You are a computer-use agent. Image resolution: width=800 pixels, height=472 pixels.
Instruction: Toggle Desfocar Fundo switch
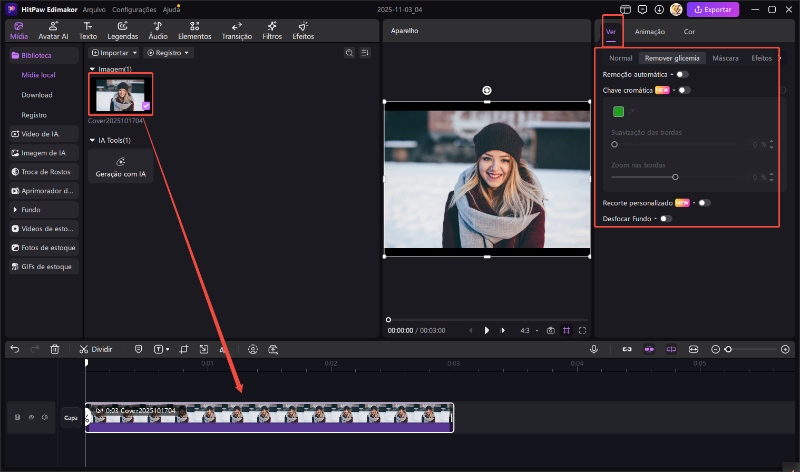tap(666, 219)
